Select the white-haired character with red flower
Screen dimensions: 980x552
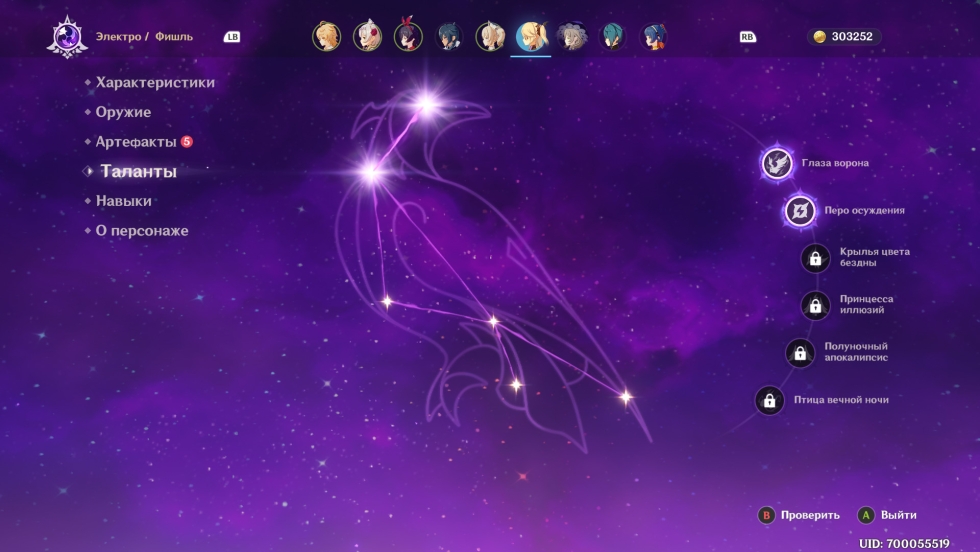point(367,37)
